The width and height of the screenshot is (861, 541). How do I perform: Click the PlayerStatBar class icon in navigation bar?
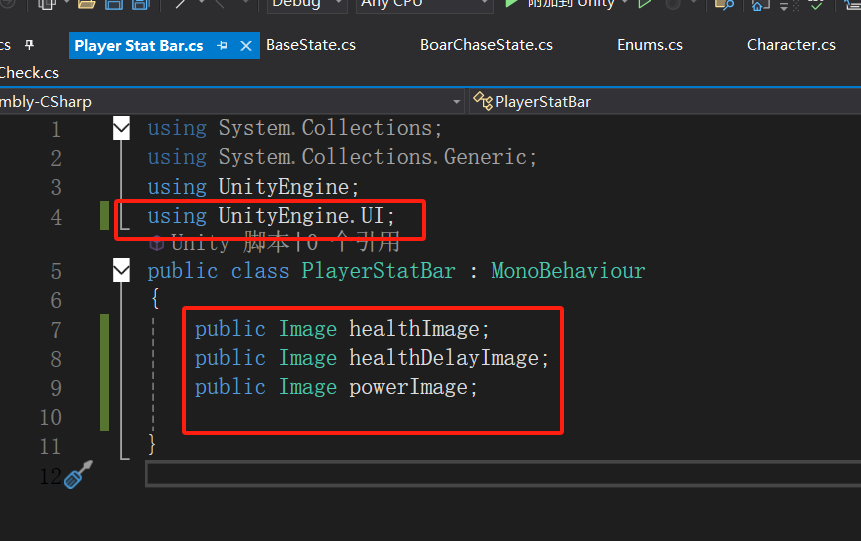click(483, 101)
